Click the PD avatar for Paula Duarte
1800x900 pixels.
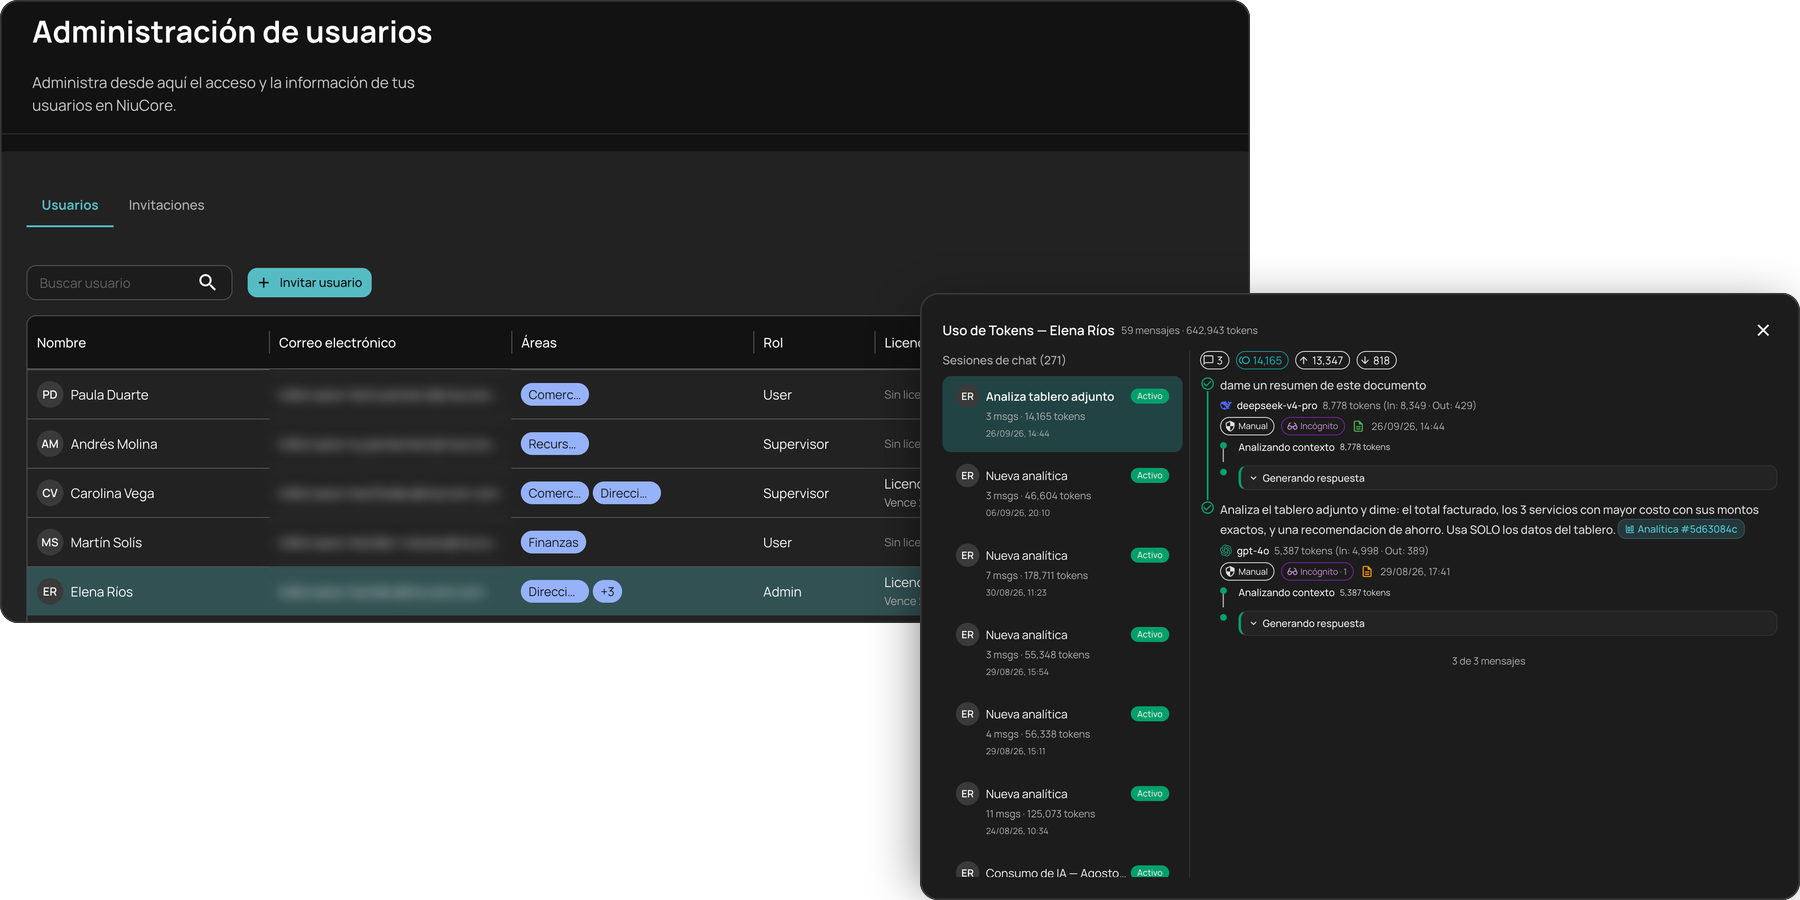tap(50, 395)
